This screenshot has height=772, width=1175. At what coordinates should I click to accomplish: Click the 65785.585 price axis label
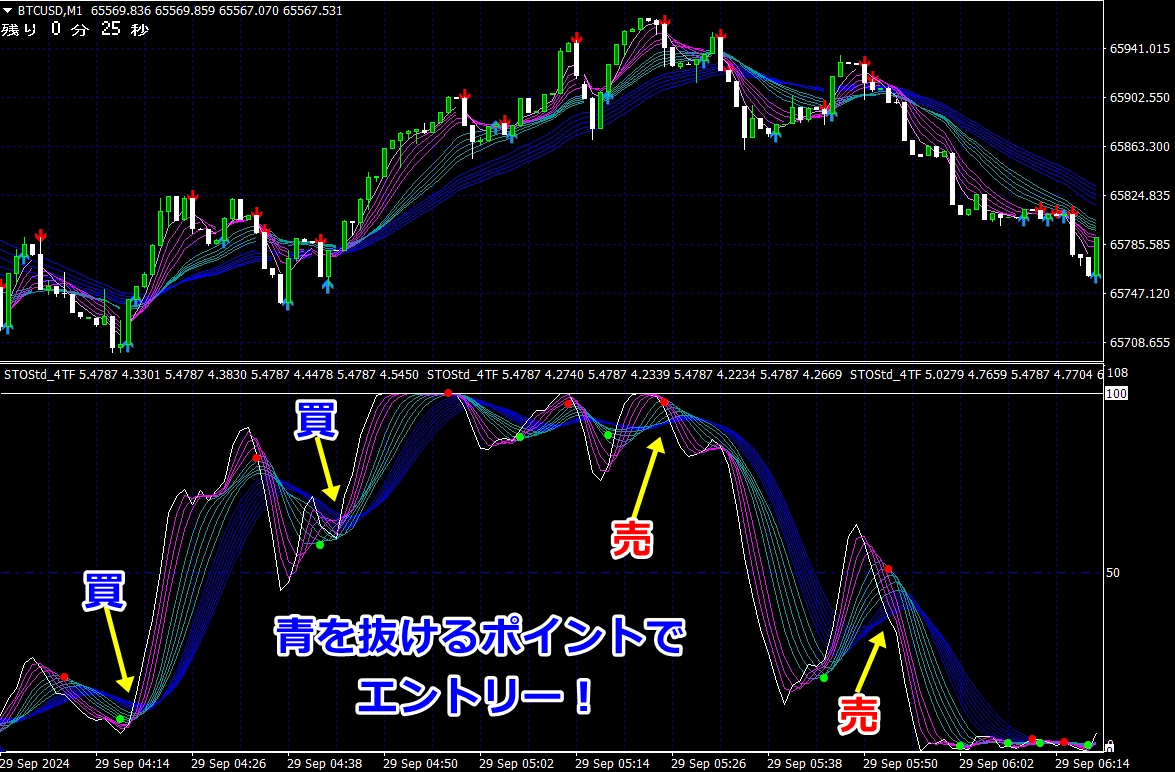click(x=1139, y=244)
